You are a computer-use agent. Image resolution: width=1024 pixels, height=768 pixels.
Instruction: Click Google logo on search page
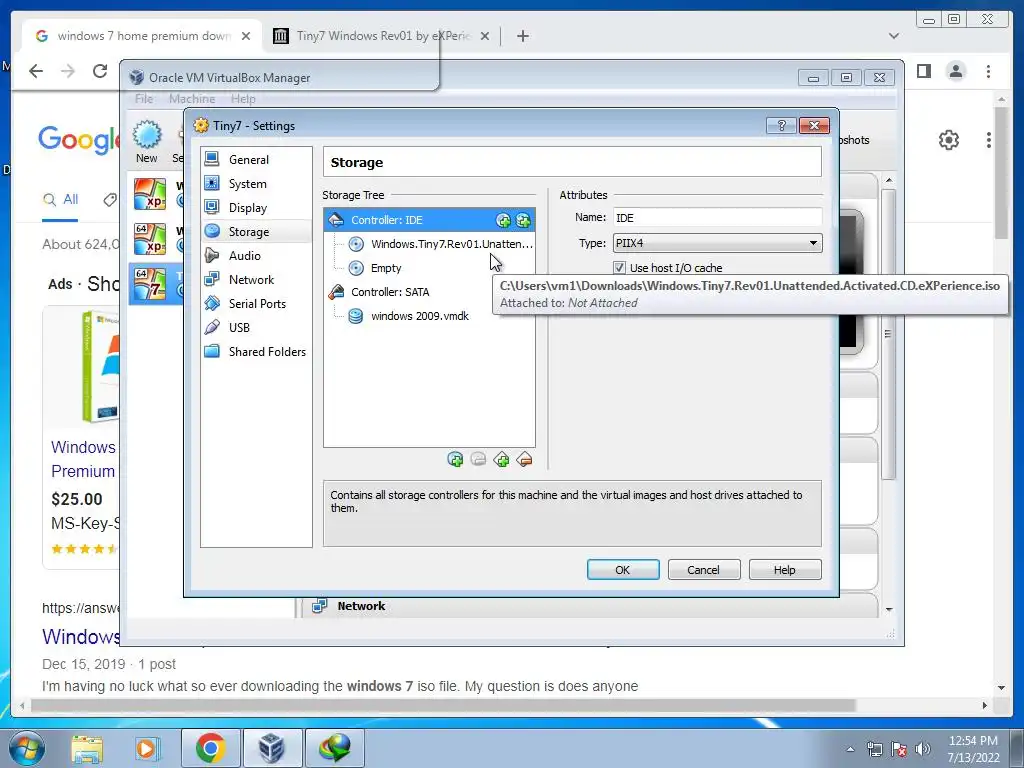tap(78, 140)
